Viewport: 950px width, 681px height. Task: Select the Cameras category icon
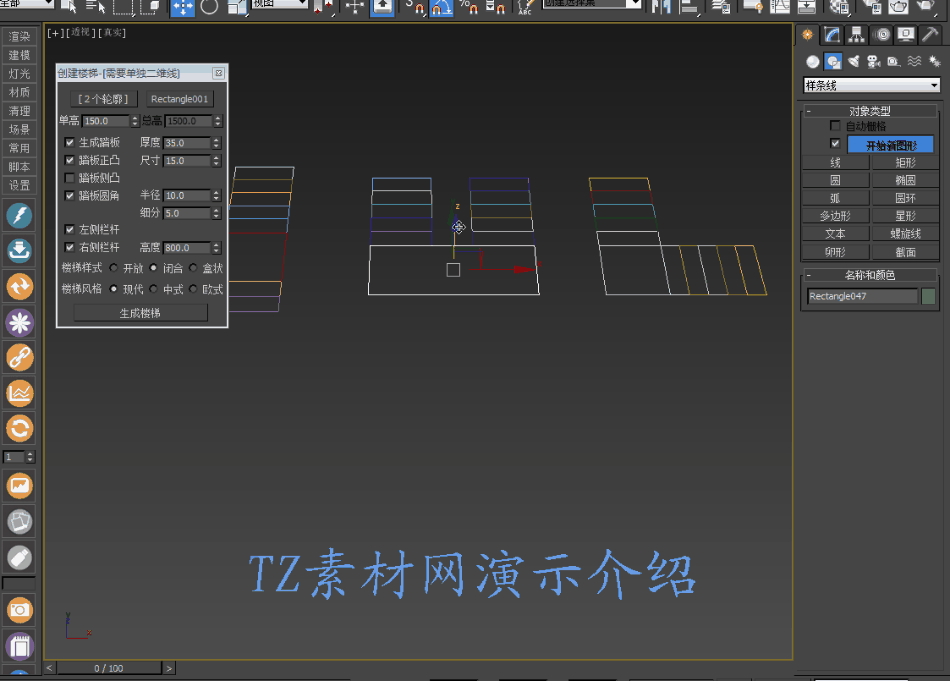(x=873, y=62)
